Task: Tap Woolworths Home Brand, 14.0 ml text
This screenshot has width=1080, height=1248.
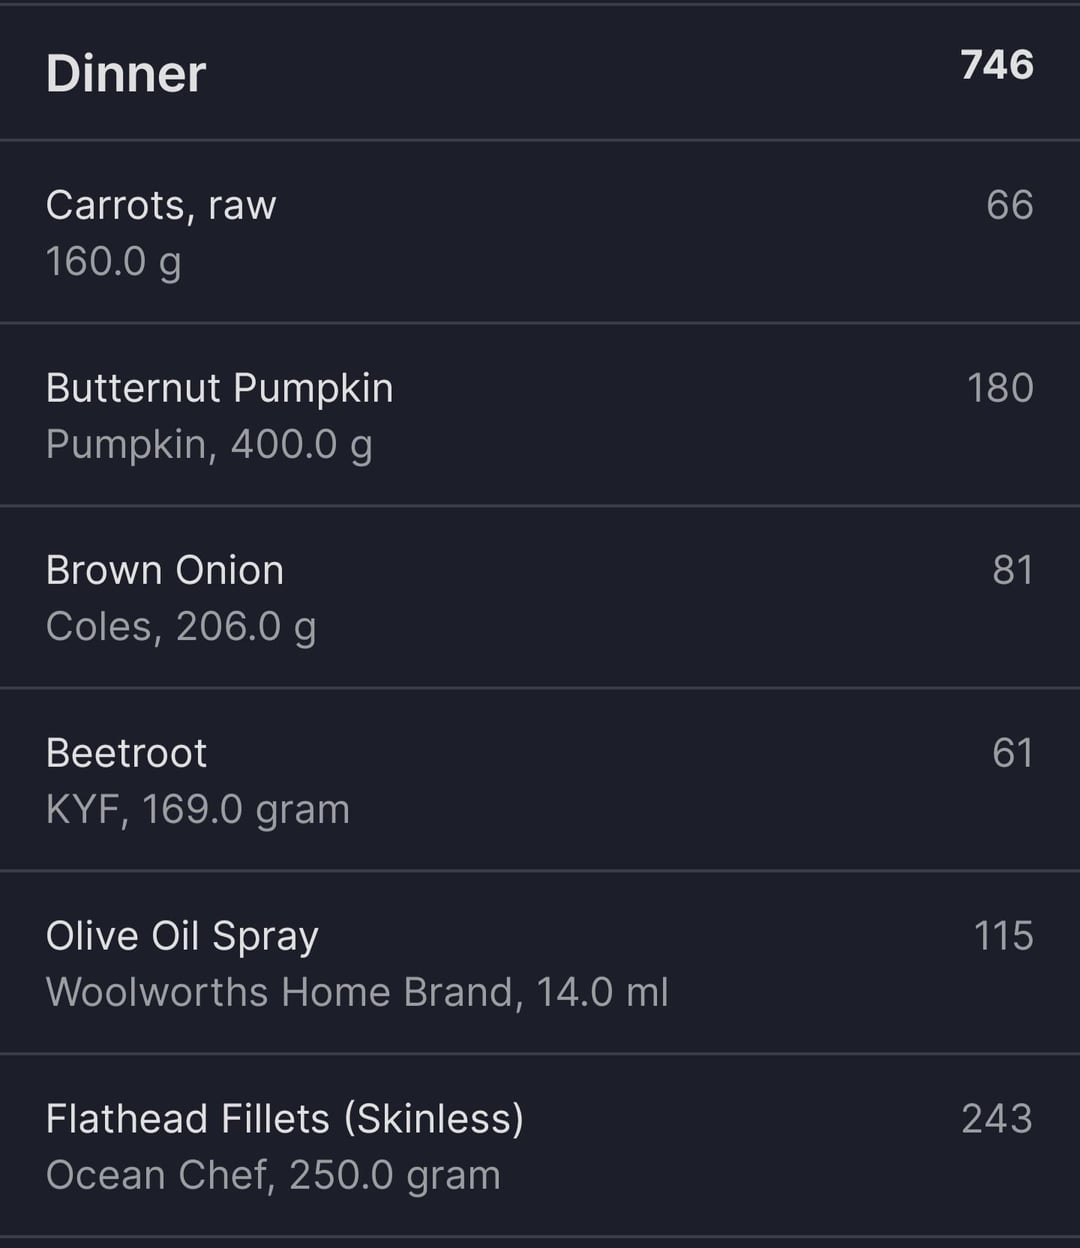Action: pos(357,992)
